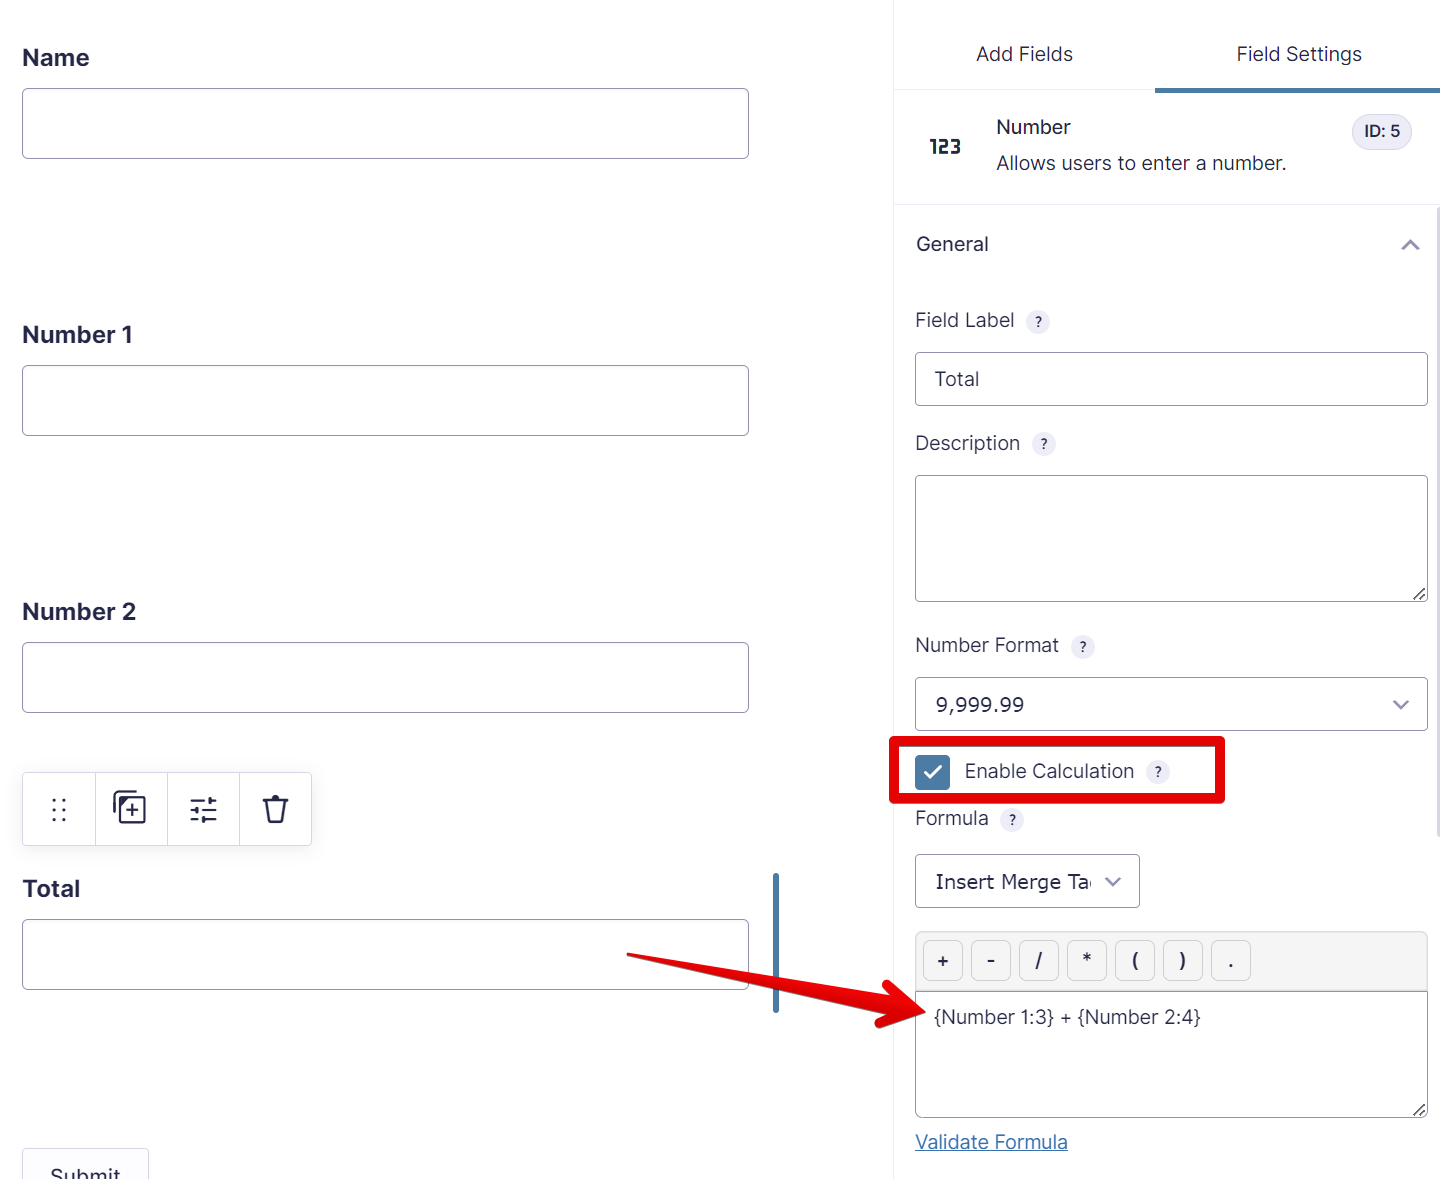
Task: Click the 'Allows users to enter a number.' text
Action: (1141, 163)
